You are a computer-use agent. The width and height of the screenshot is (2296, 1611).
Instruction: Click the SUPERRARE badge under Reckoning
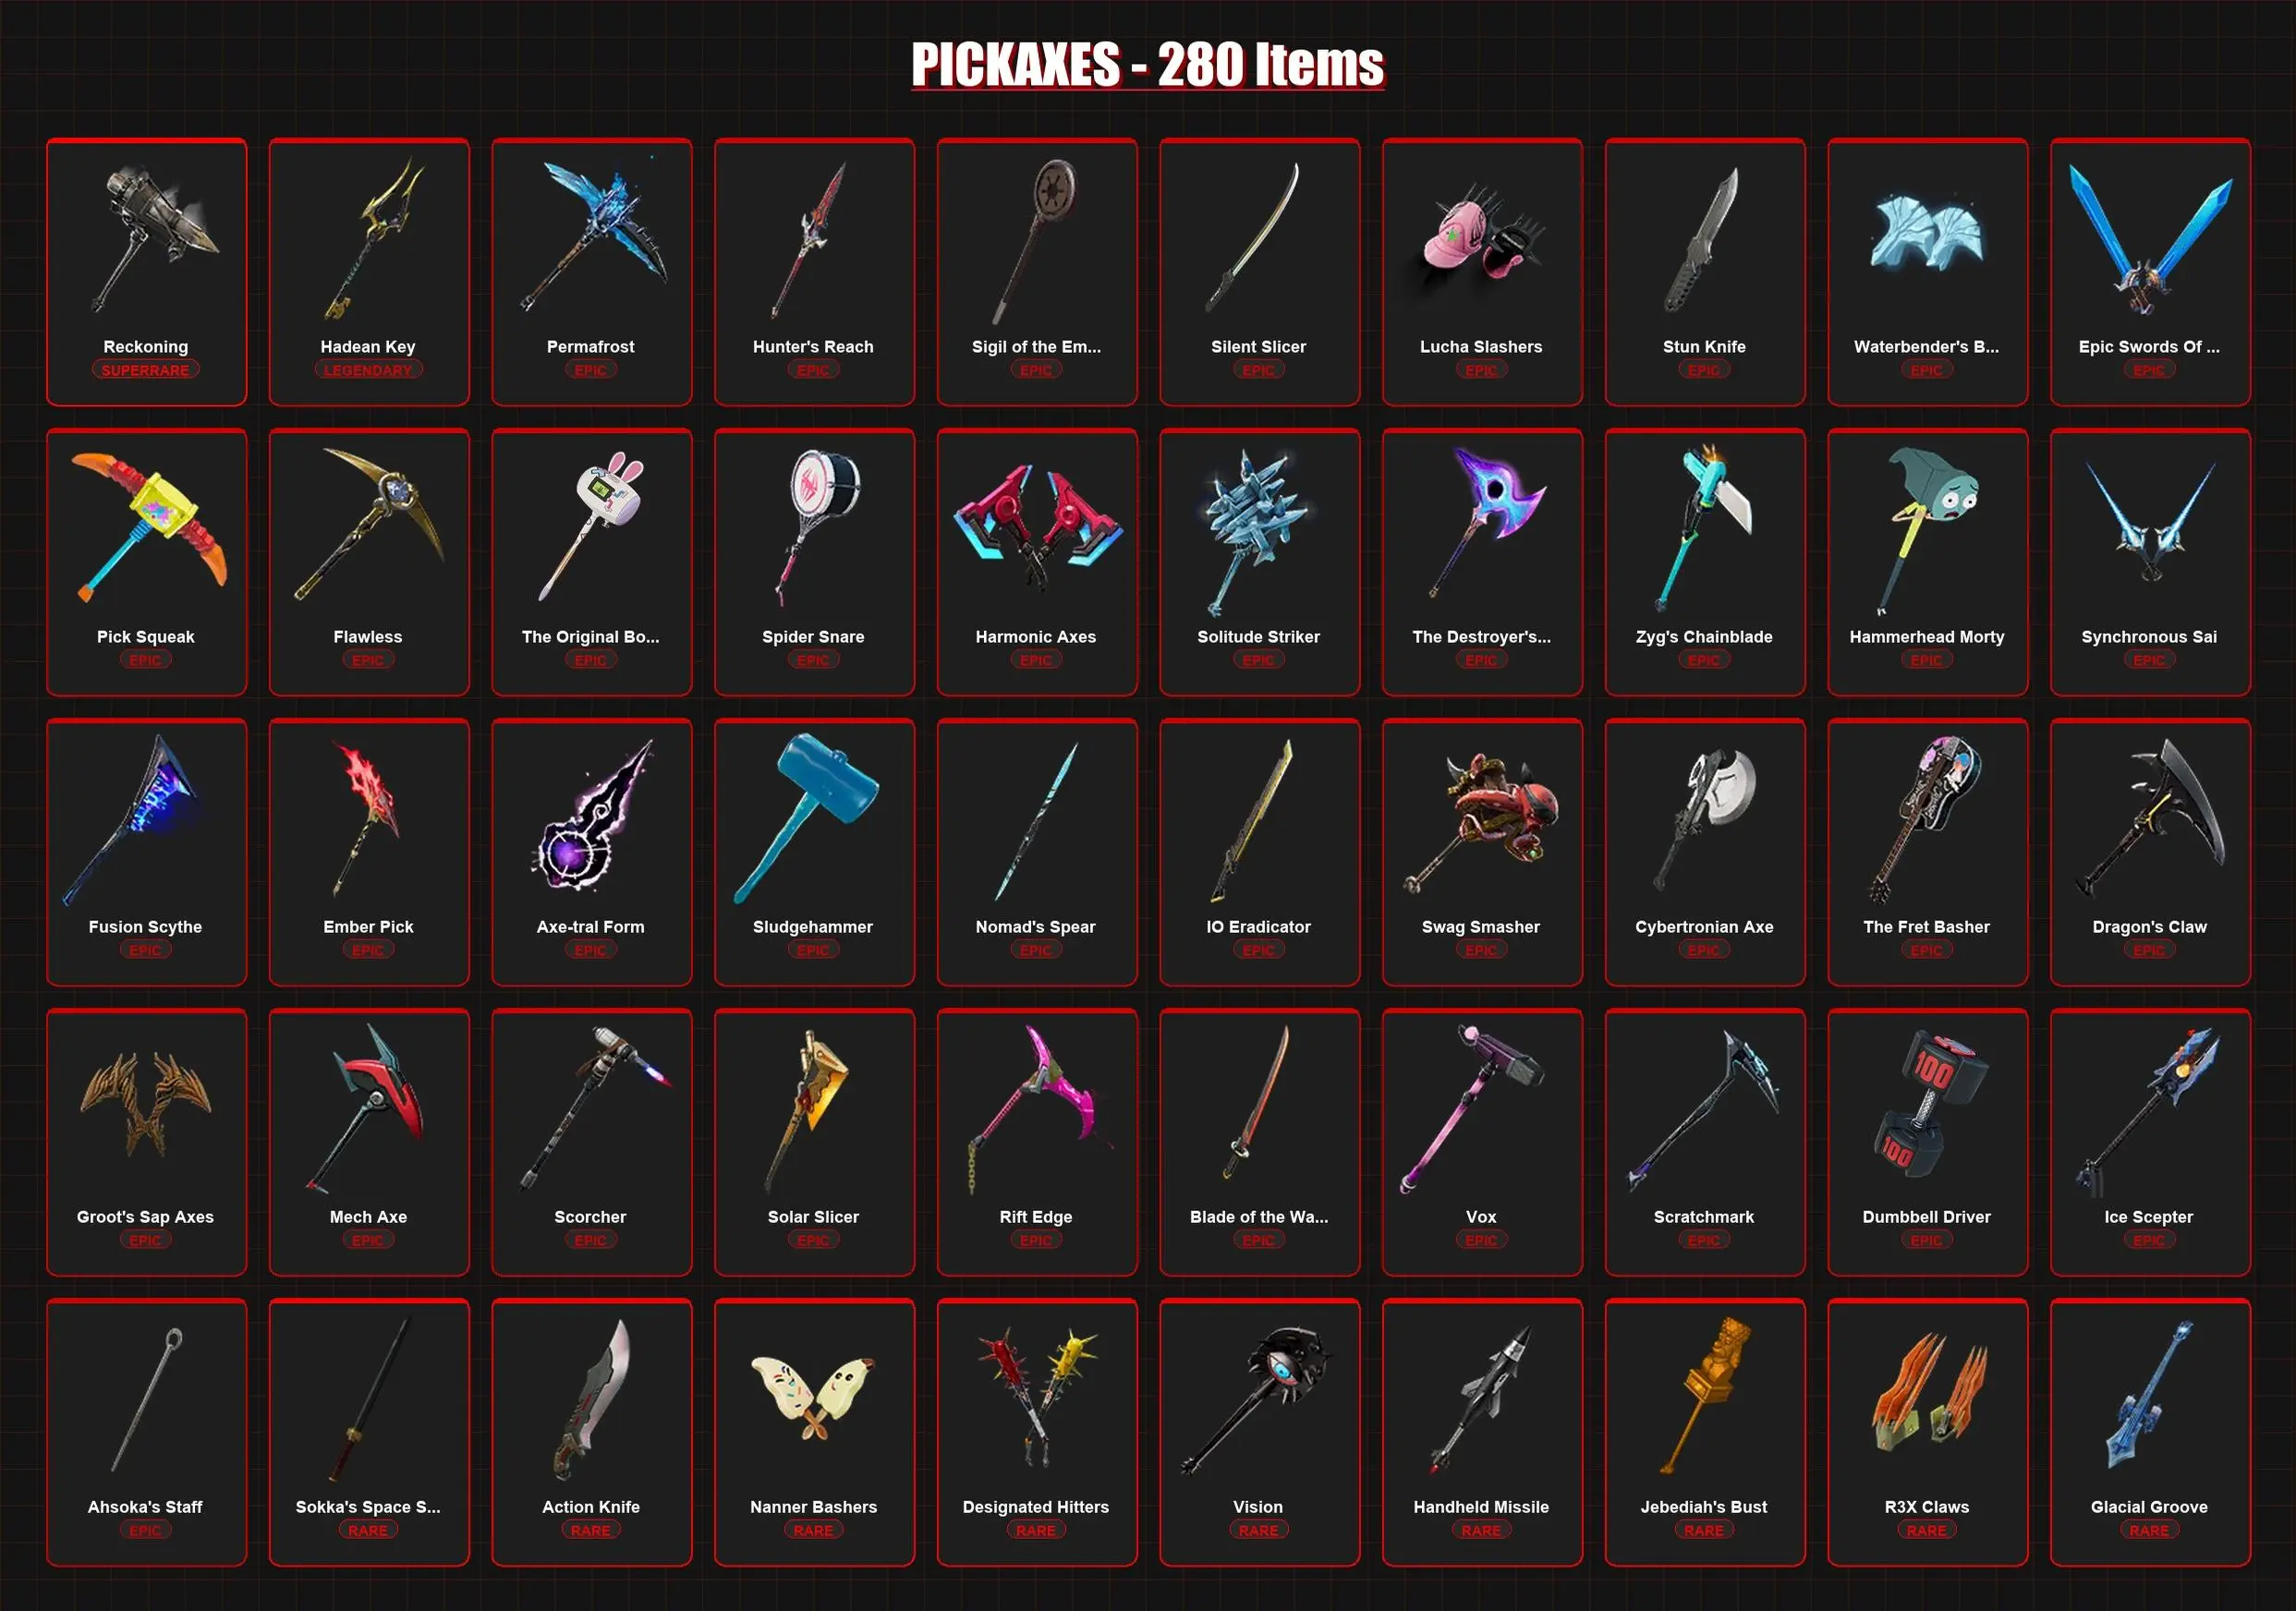[146, 370]
